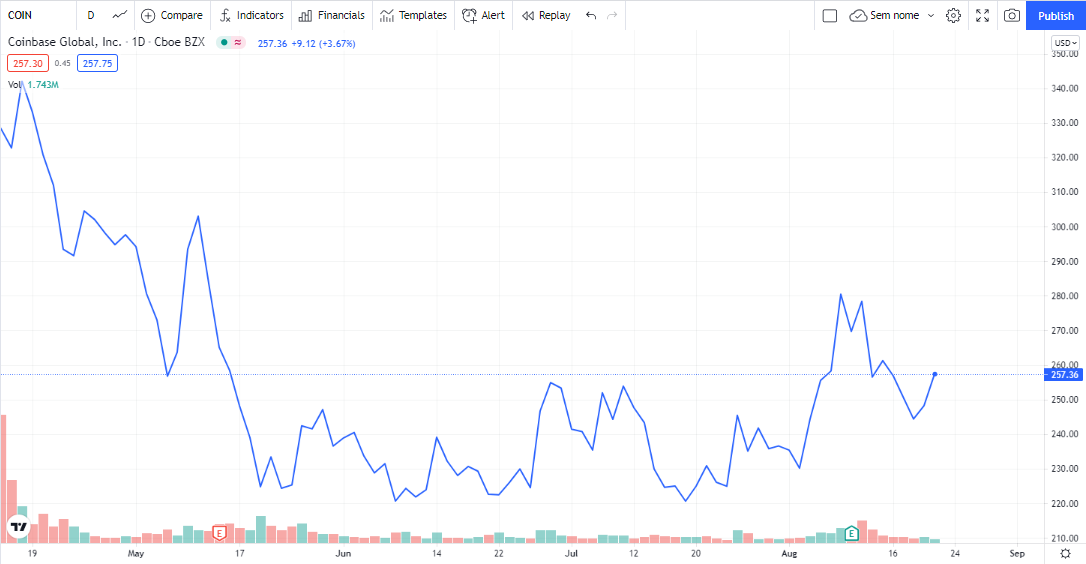Expand the layout name dropdown arrow

point(931,15)
